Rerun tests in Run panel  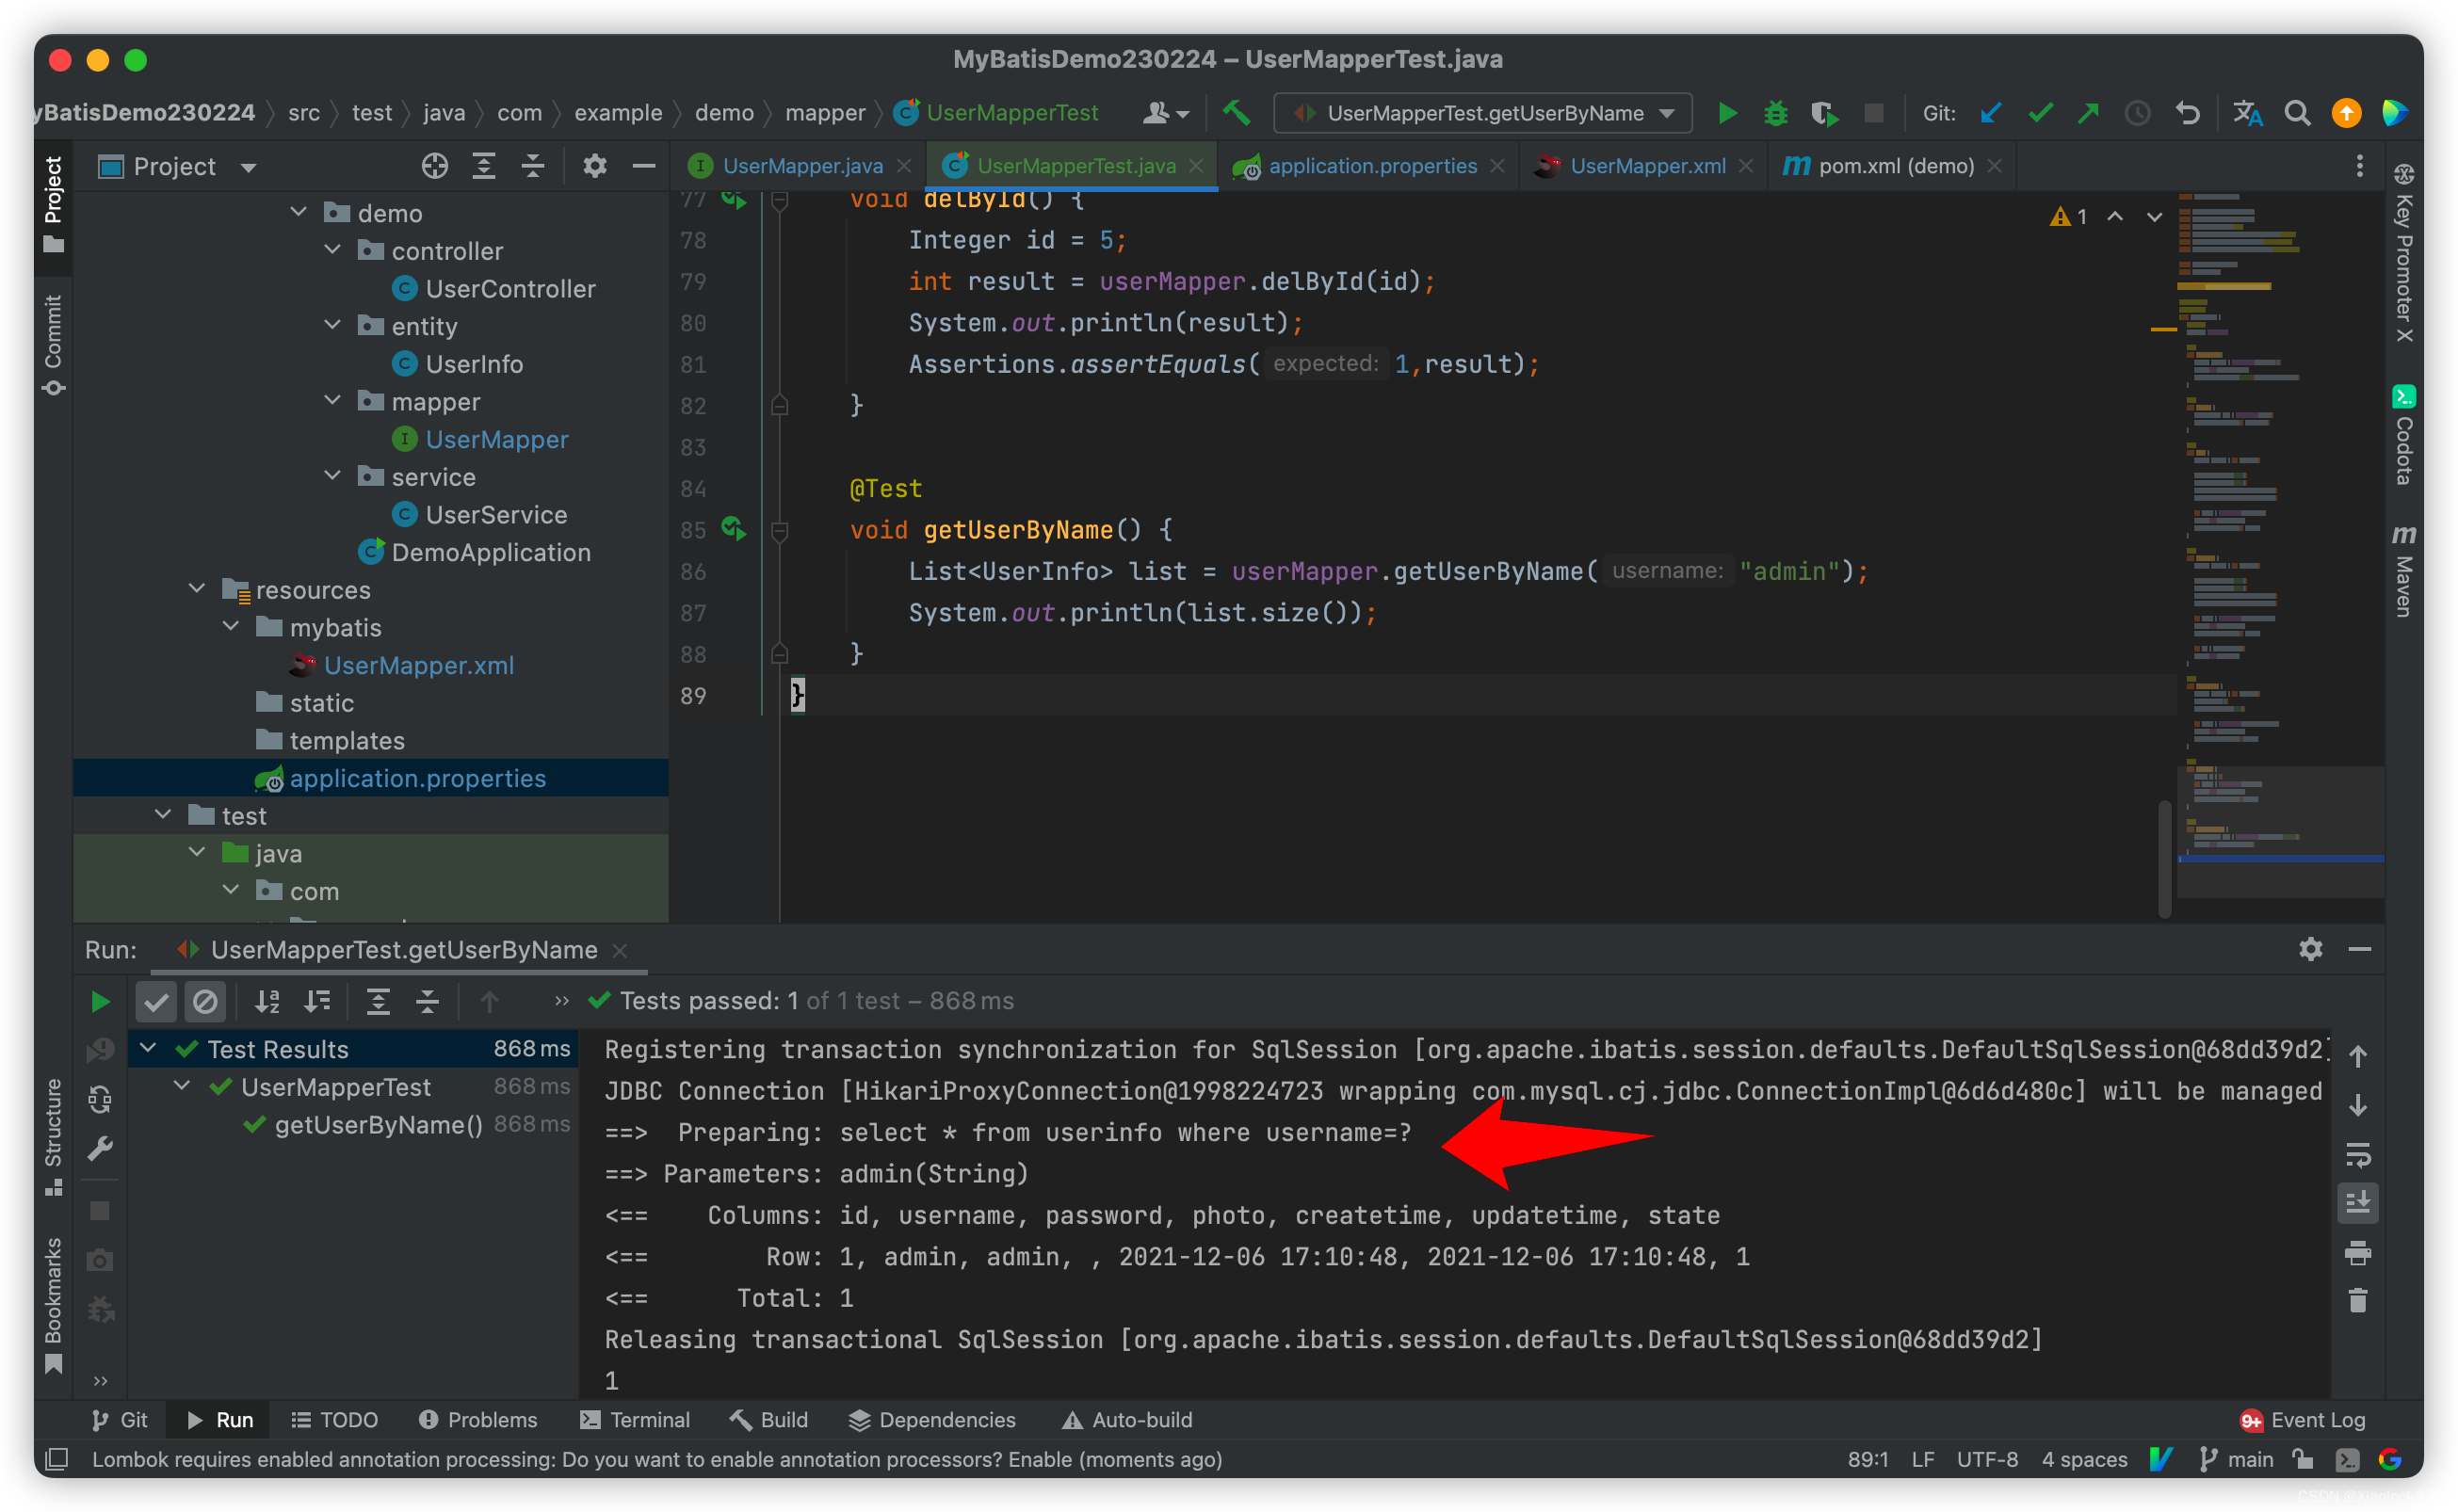tap(100, 1001)
